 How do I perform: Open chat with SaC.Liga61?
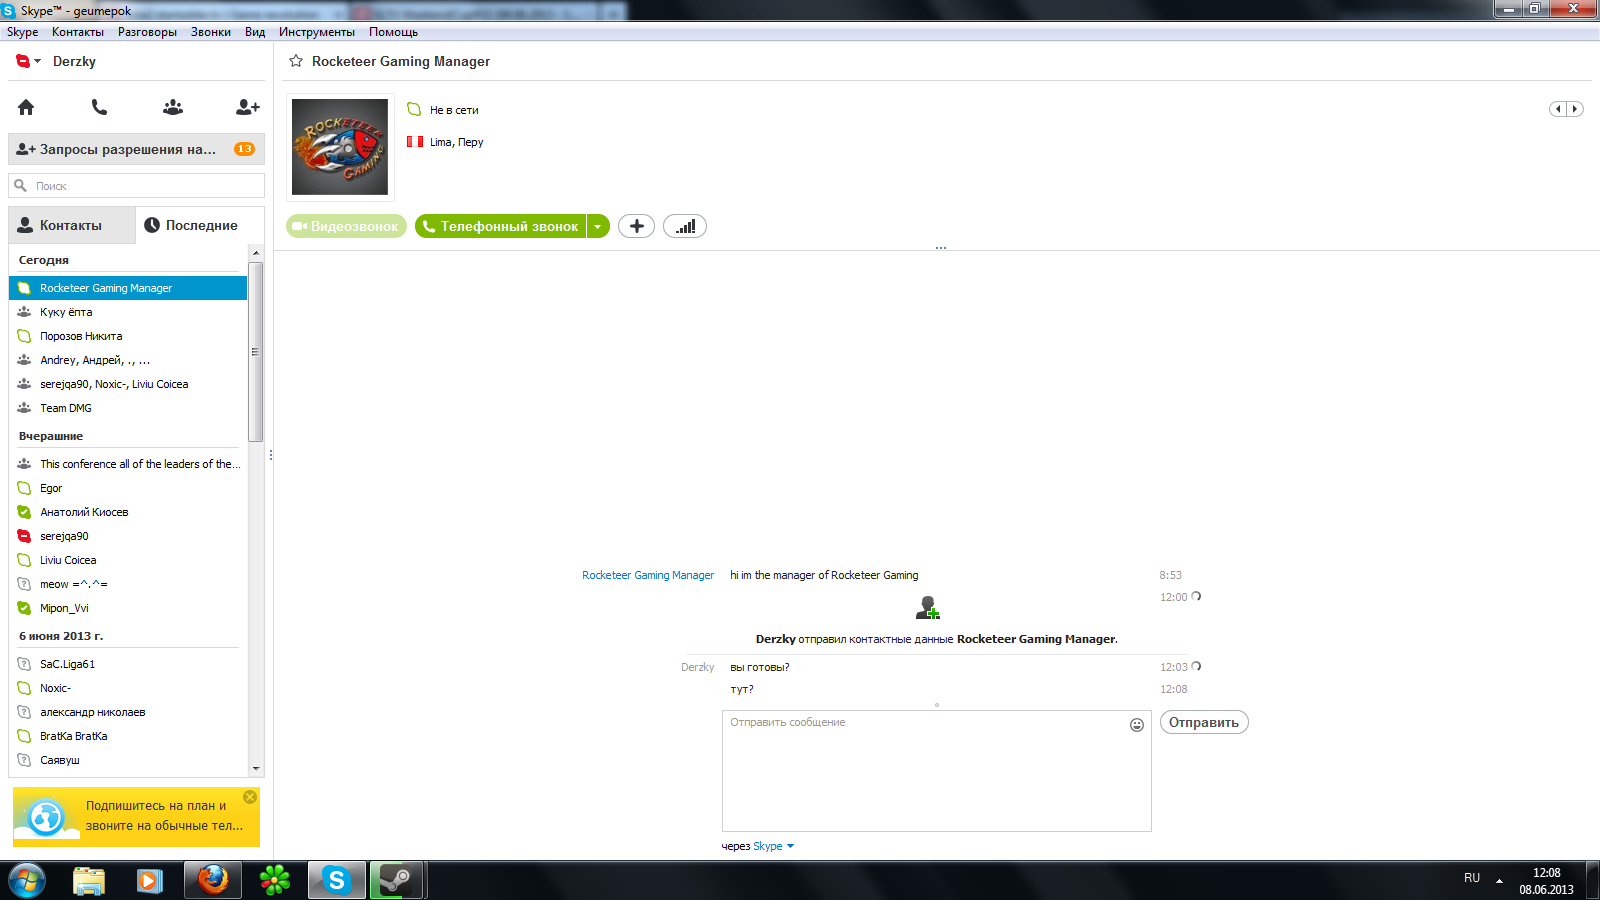(x=128, y=664)
